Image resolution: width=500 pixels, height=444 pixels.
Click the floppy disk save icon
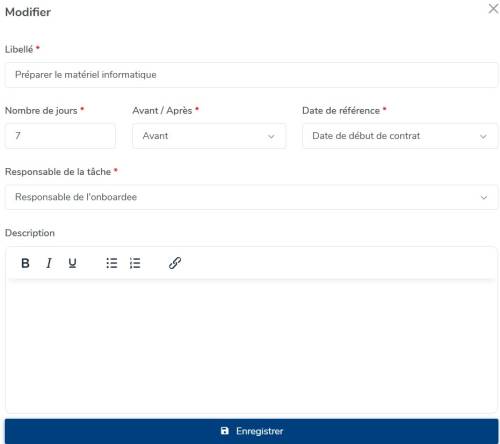tap(225, 431)
